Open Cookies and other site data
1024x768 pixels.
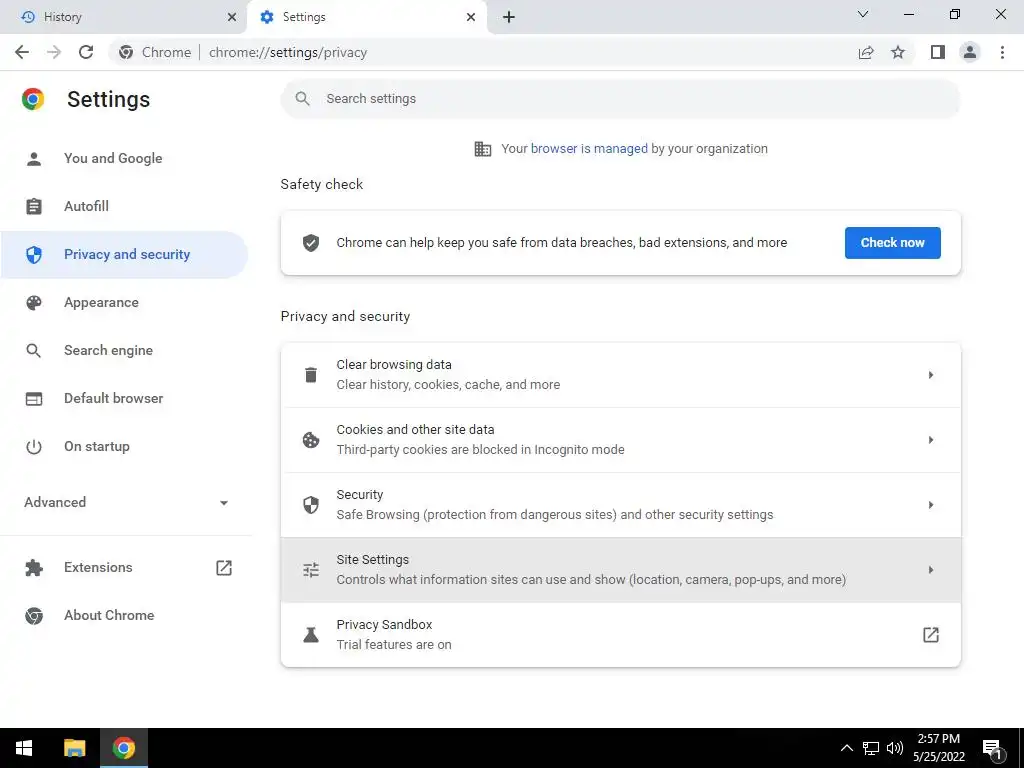click(x=620, y=440)
